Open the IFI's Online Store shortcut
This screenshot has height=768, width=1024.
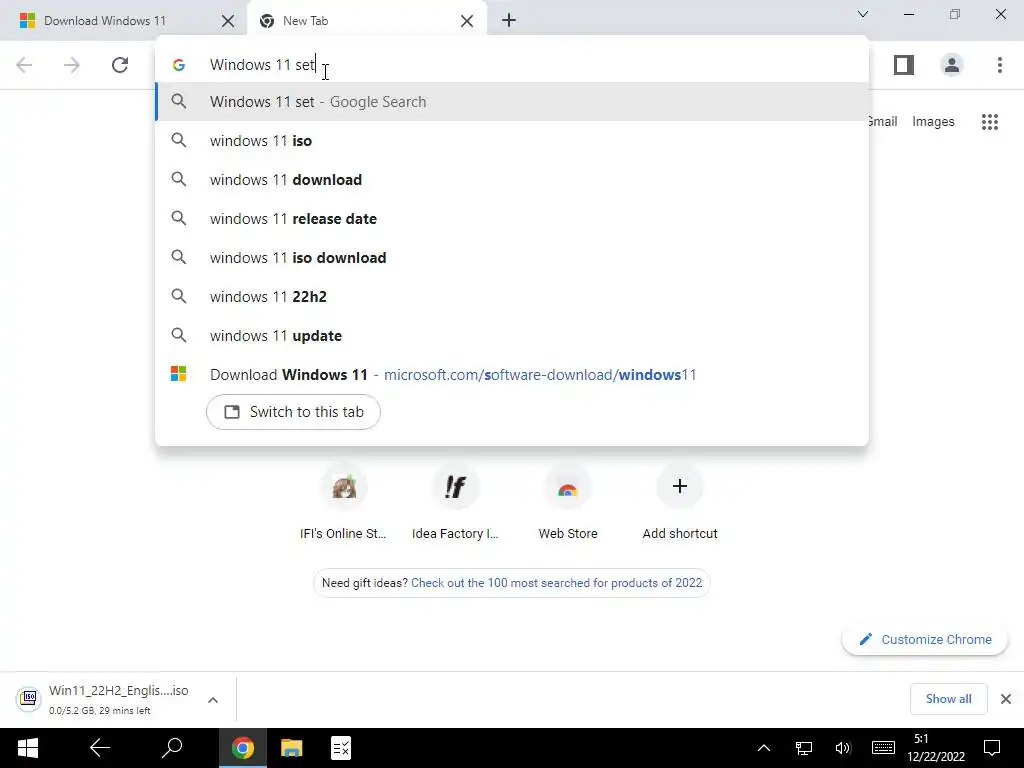pyautogui.click(x=344, y=504)
